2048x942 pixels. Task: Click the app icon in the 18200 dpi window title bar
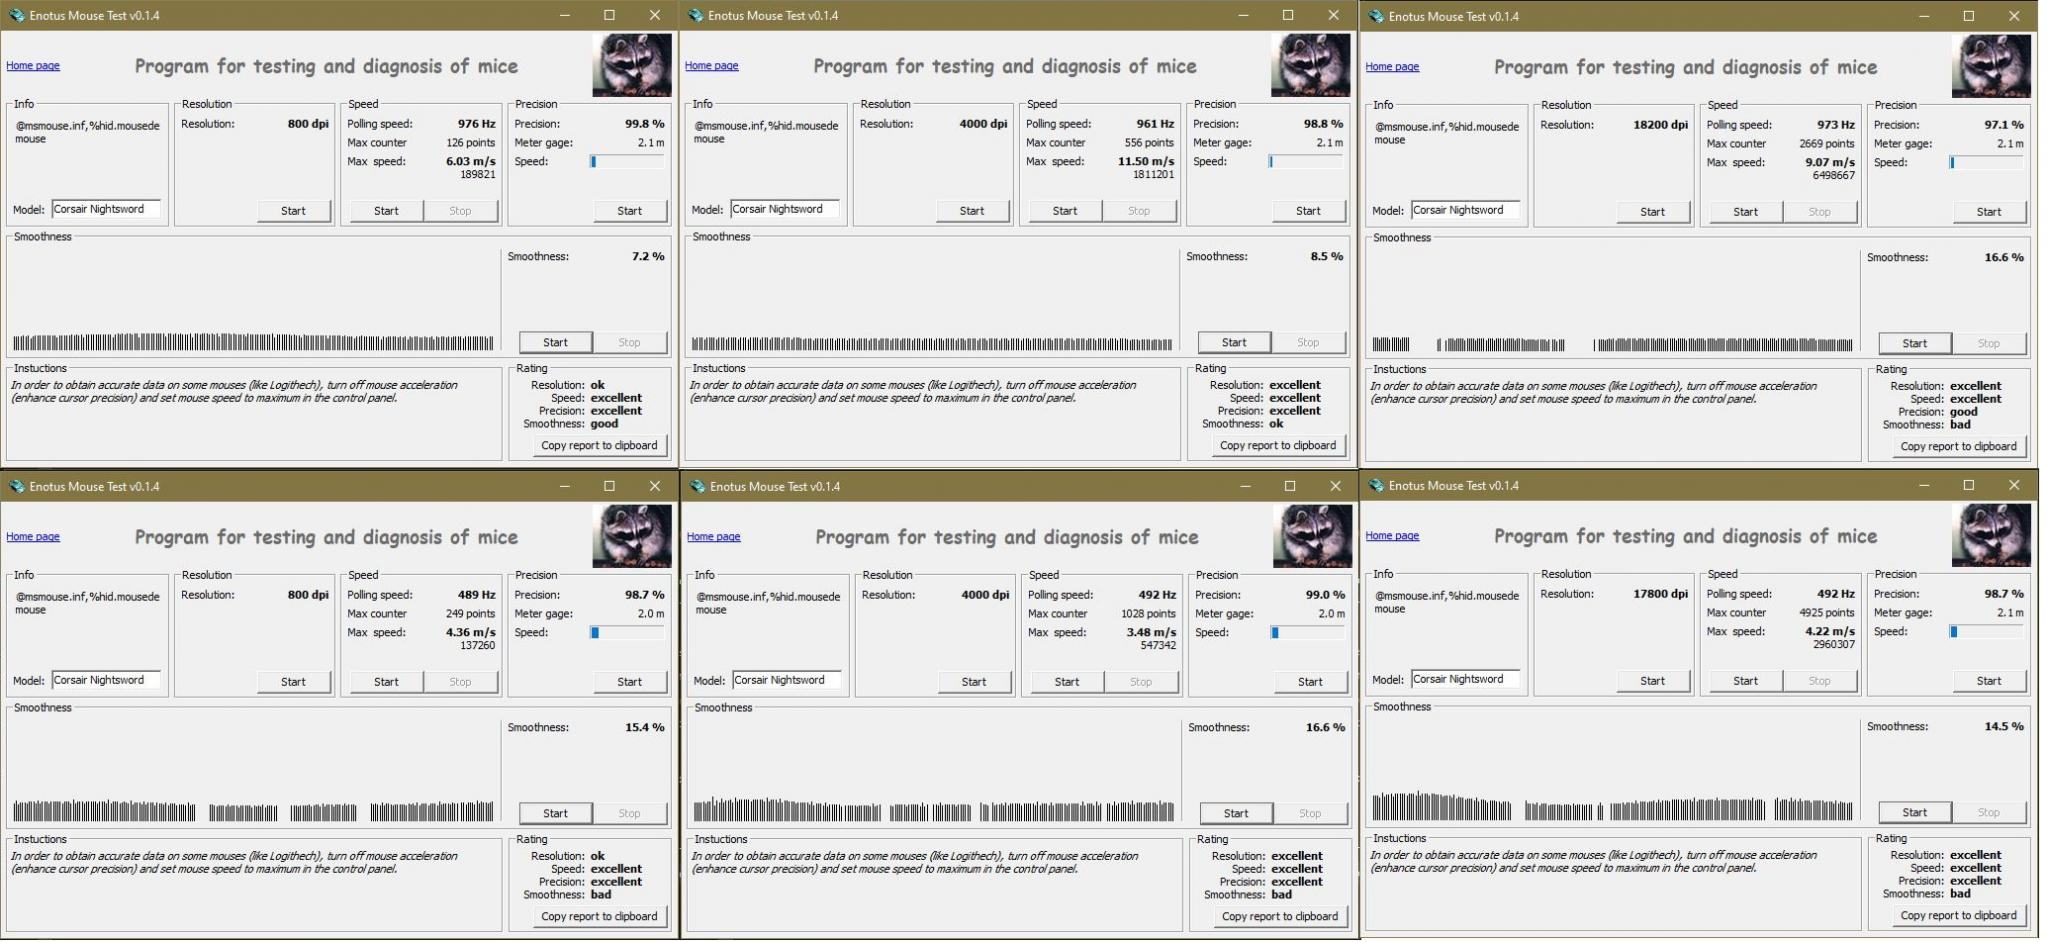tap(1376, 16)
